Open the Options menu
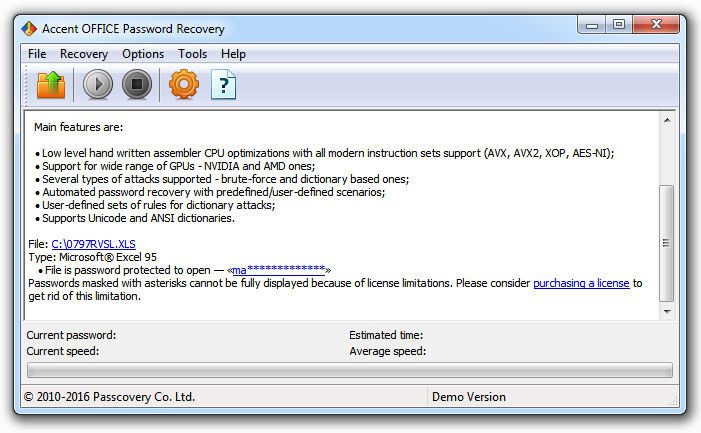This screenshot has width=701, height=433. pyautogui.click(x=143, y=54)
